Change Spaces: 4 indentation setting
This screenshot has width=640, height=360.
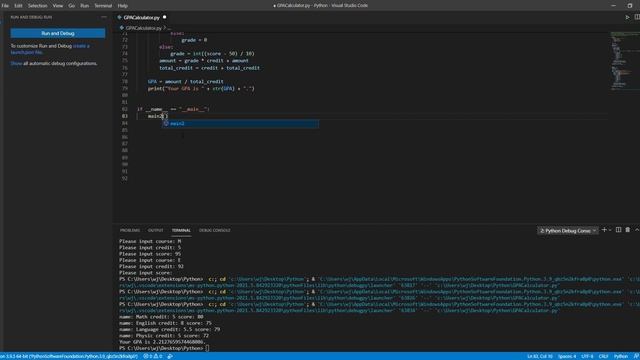[567, 356]
